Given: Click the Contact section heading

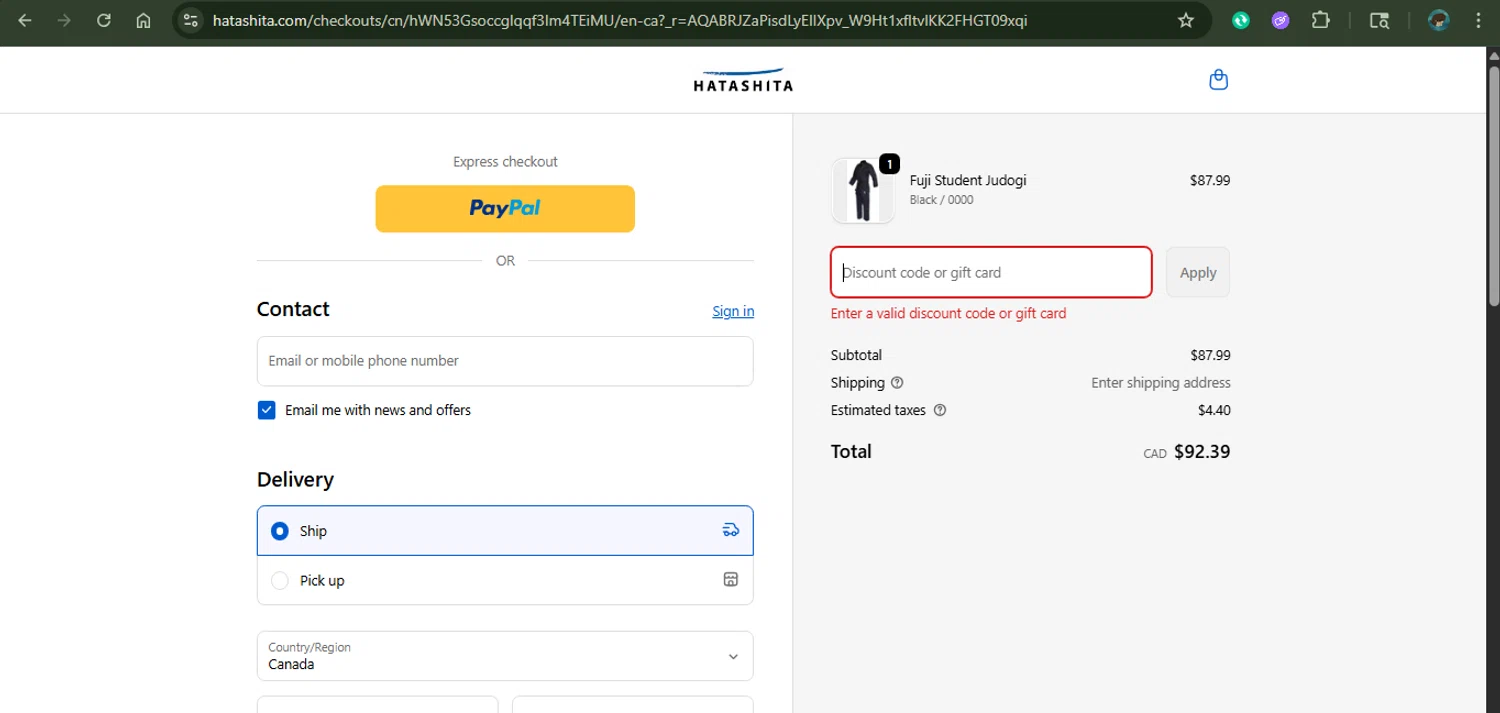Looking at the screenshot, I should [x=293, y=309].
